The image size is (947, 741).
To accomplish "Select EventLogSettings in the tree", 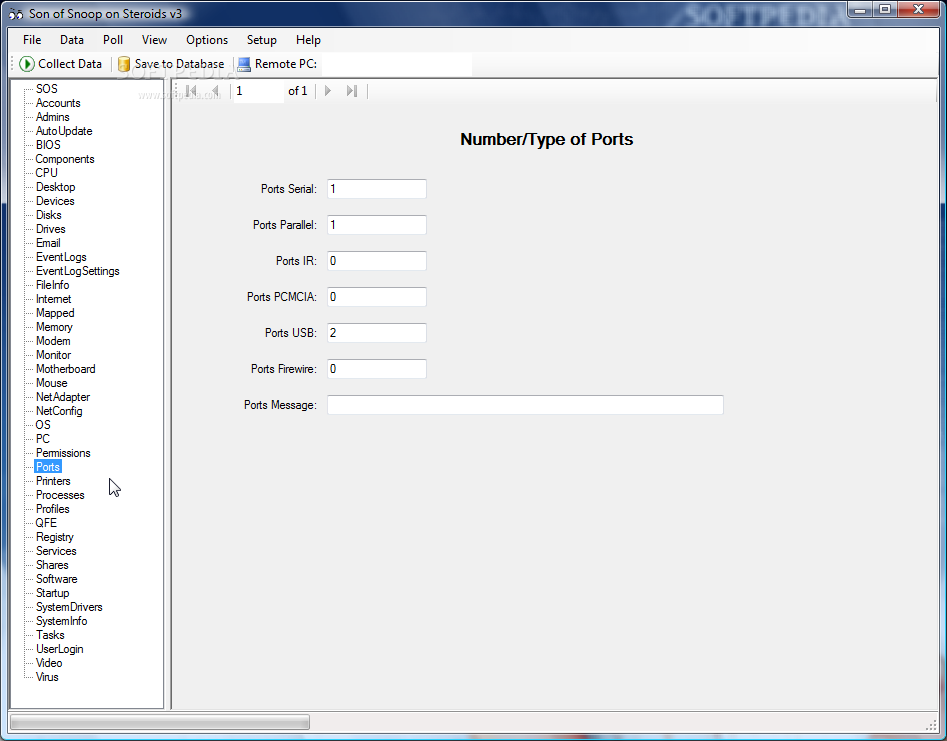I will [78, 271].
